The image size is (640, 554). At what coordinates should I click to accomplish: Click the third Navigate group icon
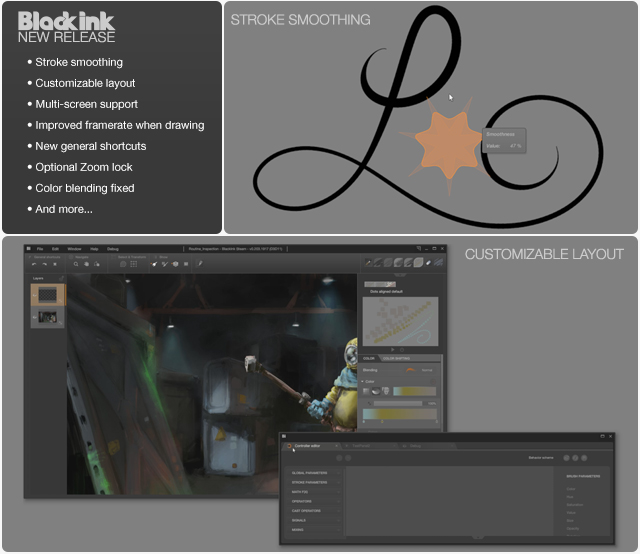pos(97,264)
